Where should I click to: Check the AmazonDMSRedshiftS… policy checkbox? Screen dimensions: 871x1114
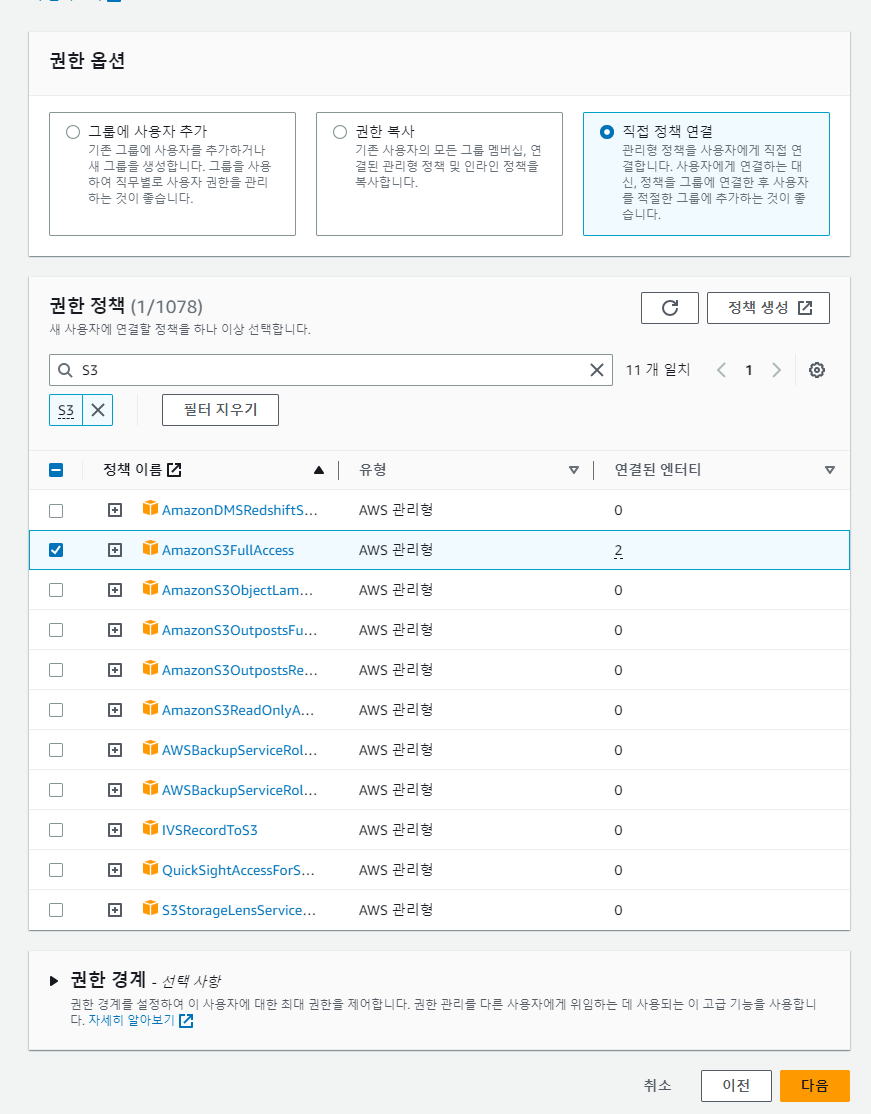coord(56,511)
